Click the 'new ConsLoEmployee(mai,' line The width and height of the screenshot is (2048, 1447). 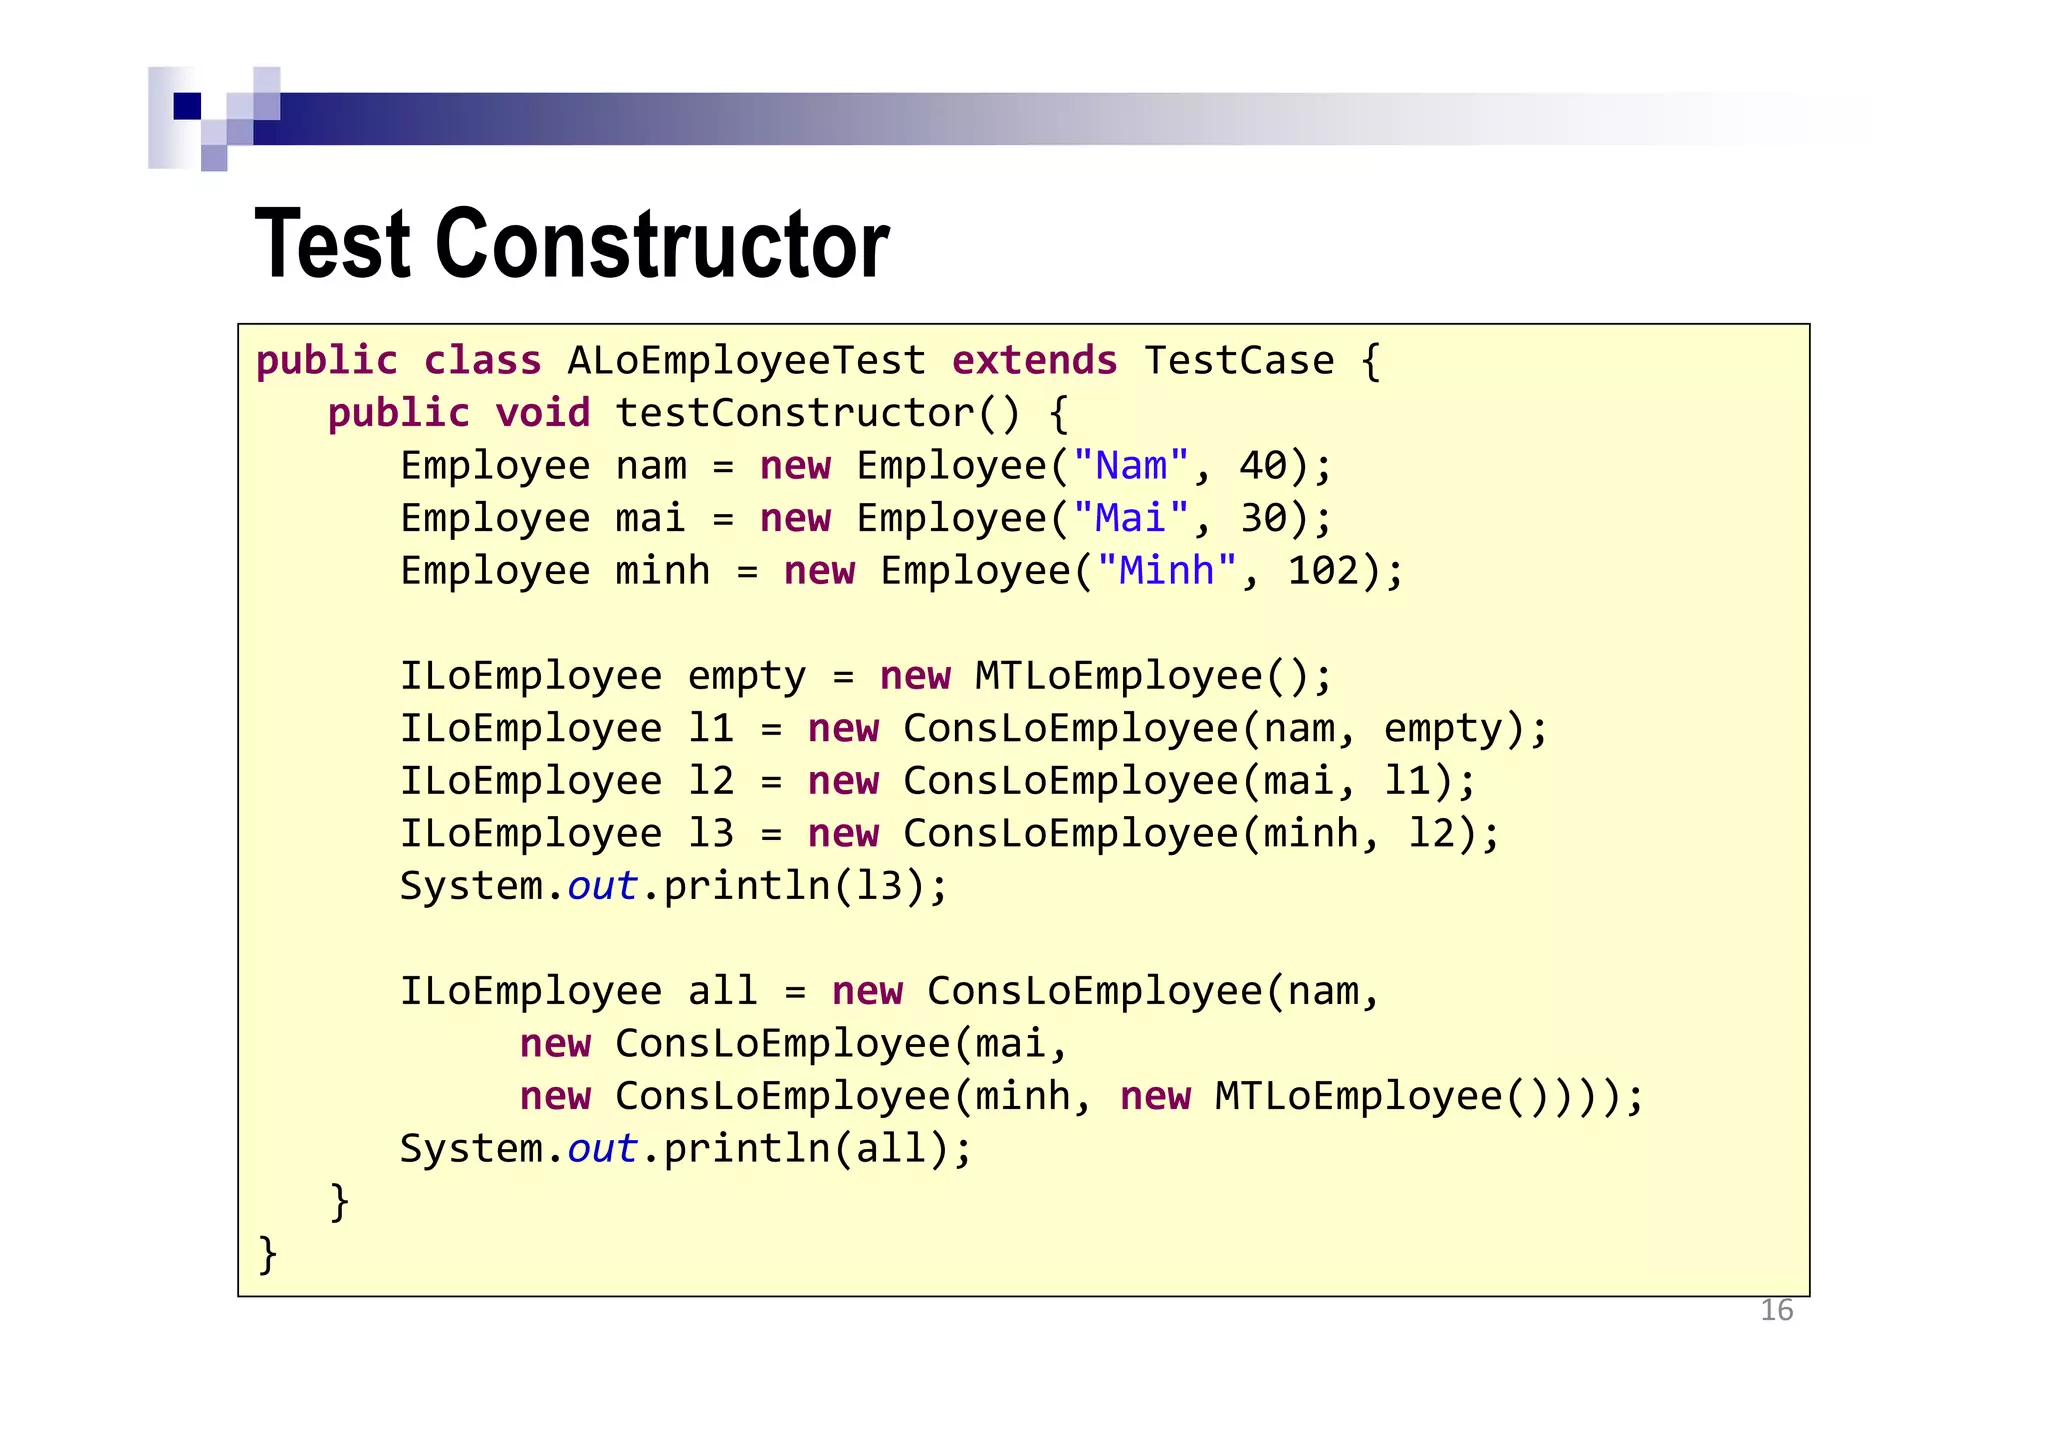tap(794, 1044)
